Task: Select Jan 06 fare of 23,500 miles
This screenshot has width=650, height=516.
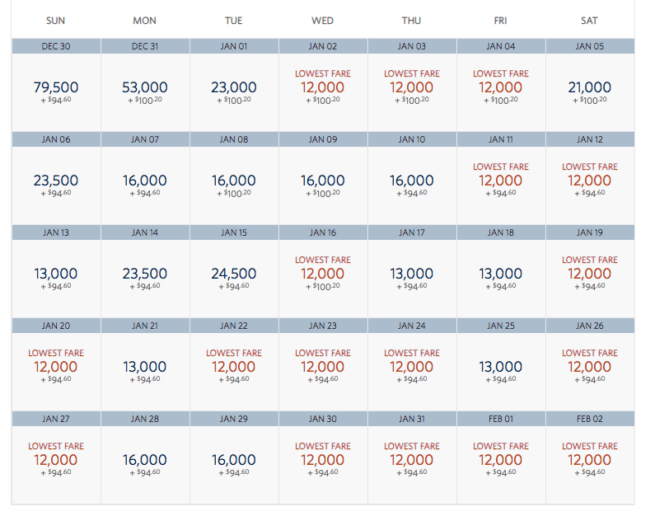Action: [56, 185]
